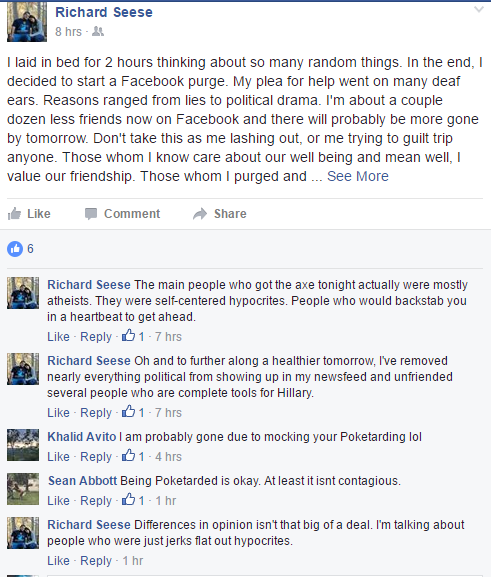Viewport: 491px width, 577px height.
Task: Click the thumbs-up count on Khalid Avito's comment
Action: (133, 456)
